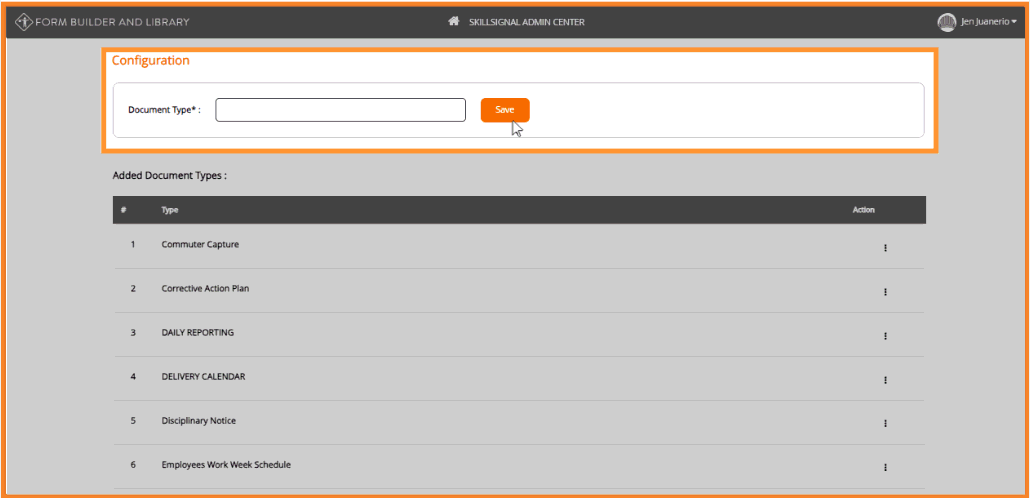This screenshot has width=1030, height=498.
Task: Click Jen Juanerio's avatar picture
Action: tap(947, 22)
